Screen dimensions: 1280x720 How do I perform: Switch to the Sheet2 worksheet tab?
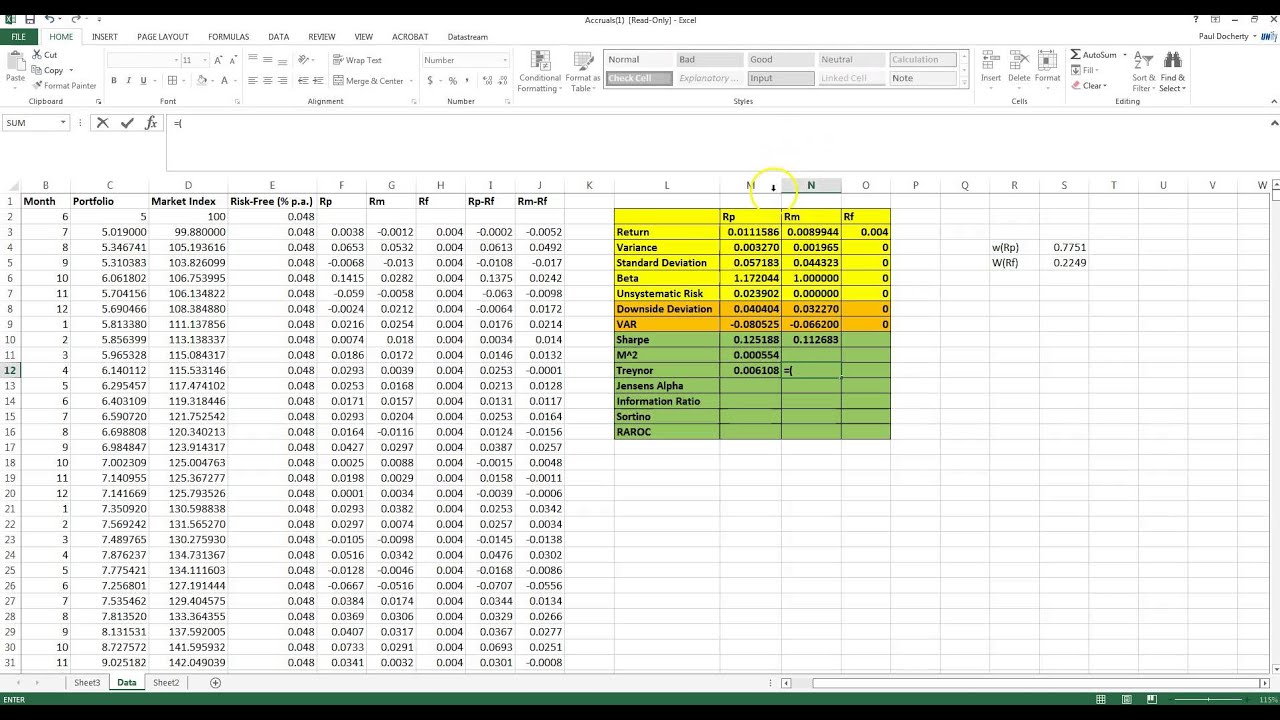pyautogui.click(x=166, y=683)
